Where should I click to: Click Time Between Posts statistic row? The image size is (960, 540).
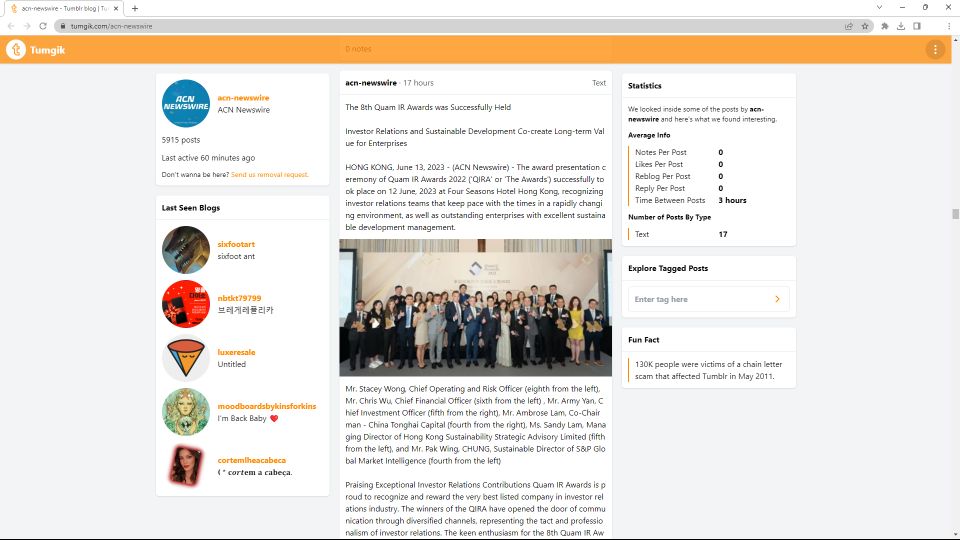coord(691,200)
